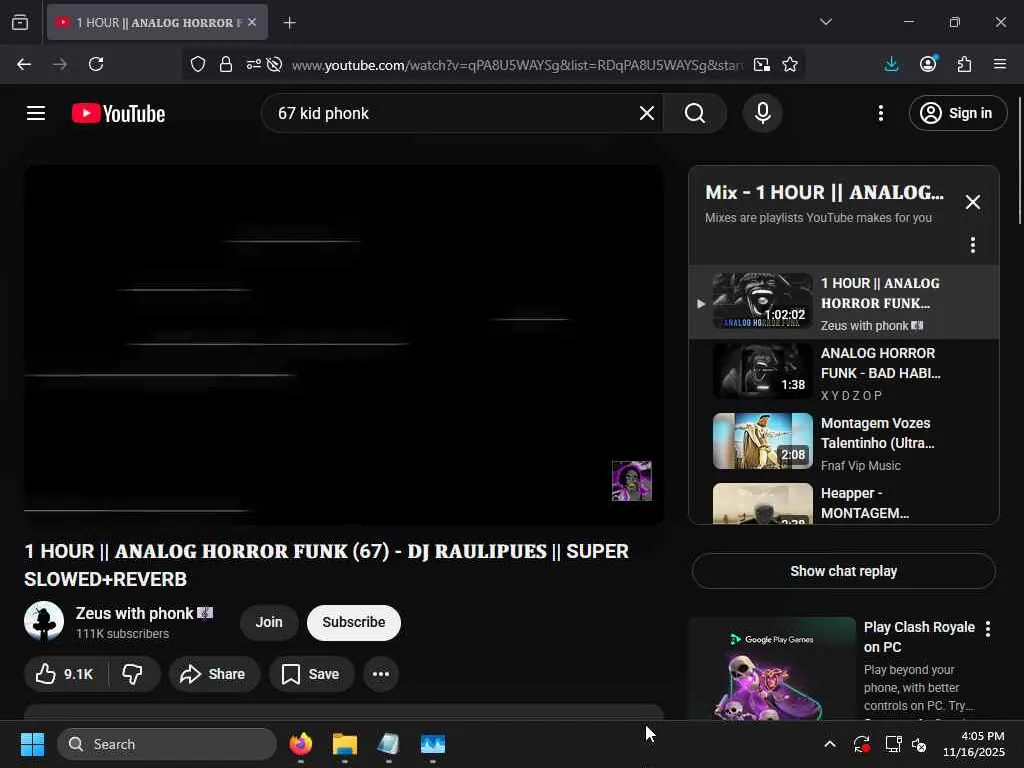Open Firefox application menu
This screenshot has width=1024, height=768.
point(1000,64)
